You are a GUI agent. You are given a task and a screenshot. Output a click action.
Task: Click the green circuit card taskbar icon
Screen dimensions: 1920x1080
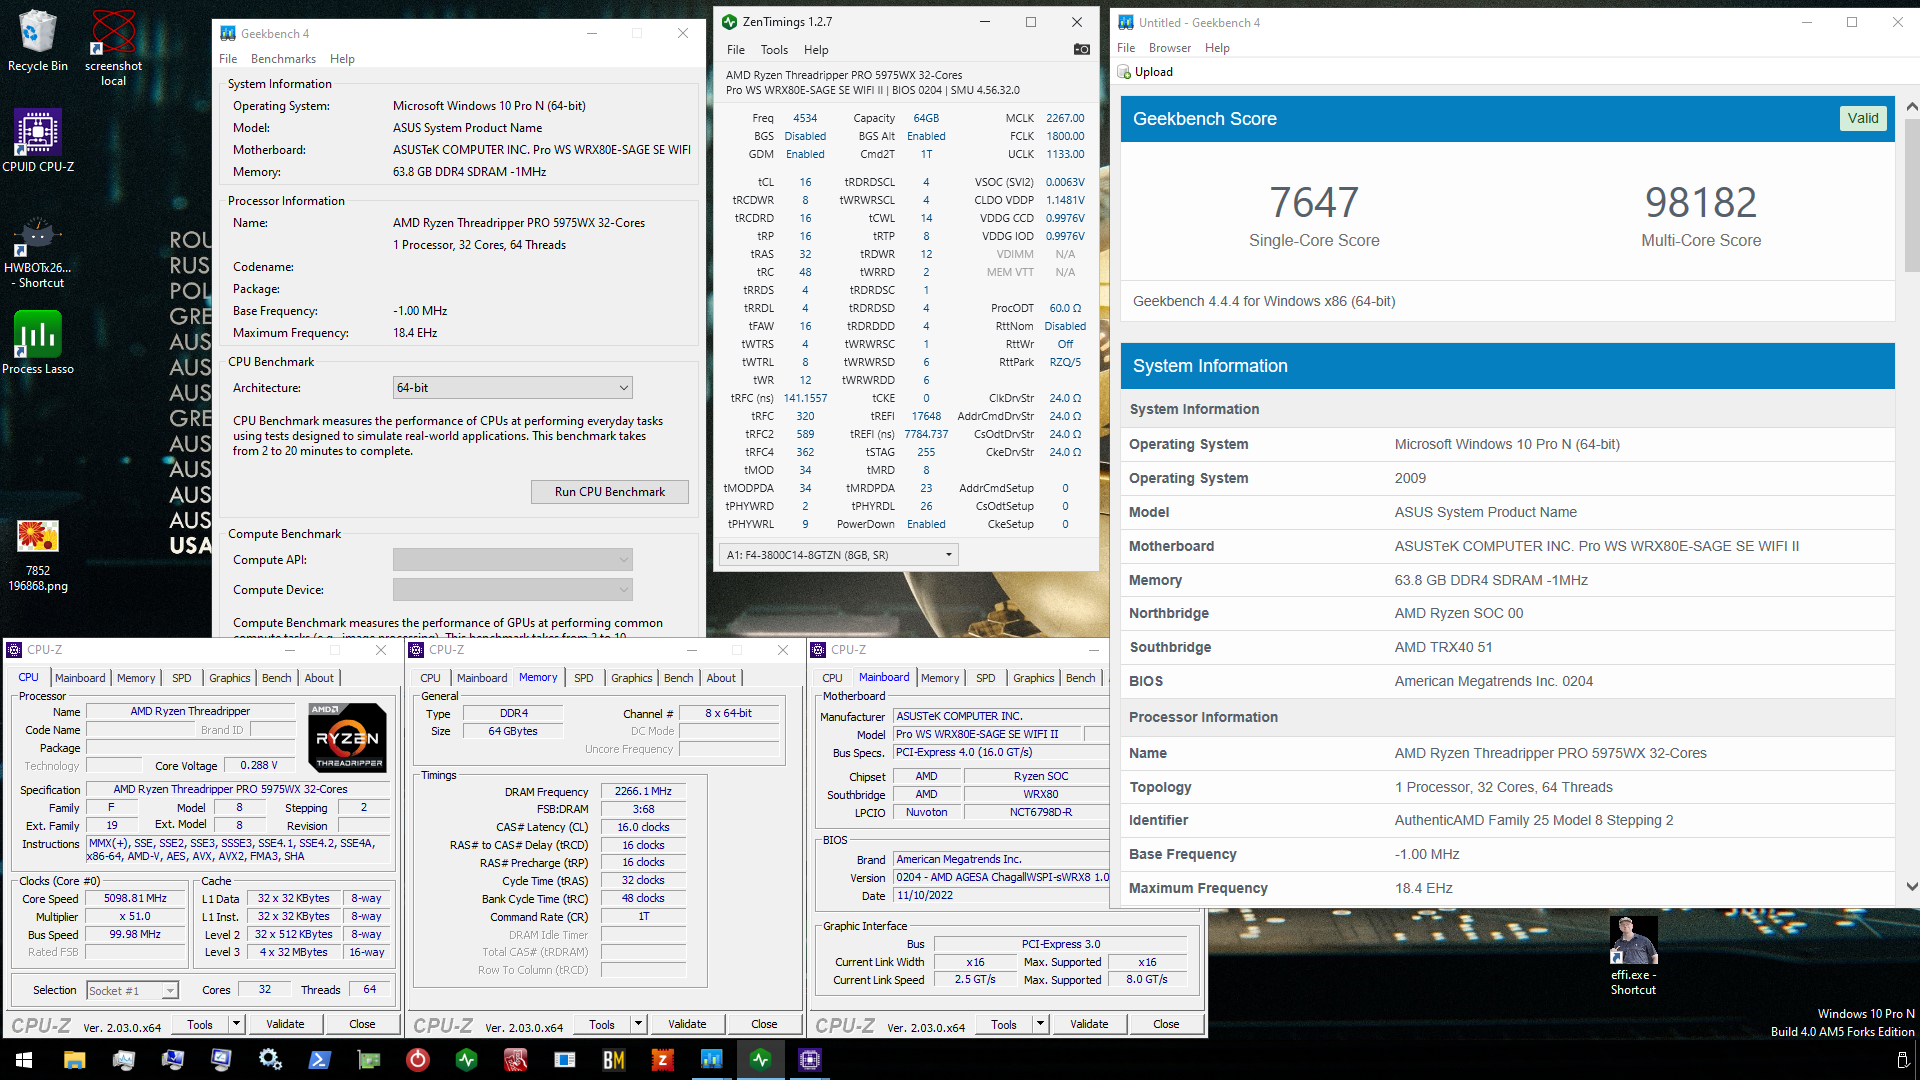point(368,1060)
